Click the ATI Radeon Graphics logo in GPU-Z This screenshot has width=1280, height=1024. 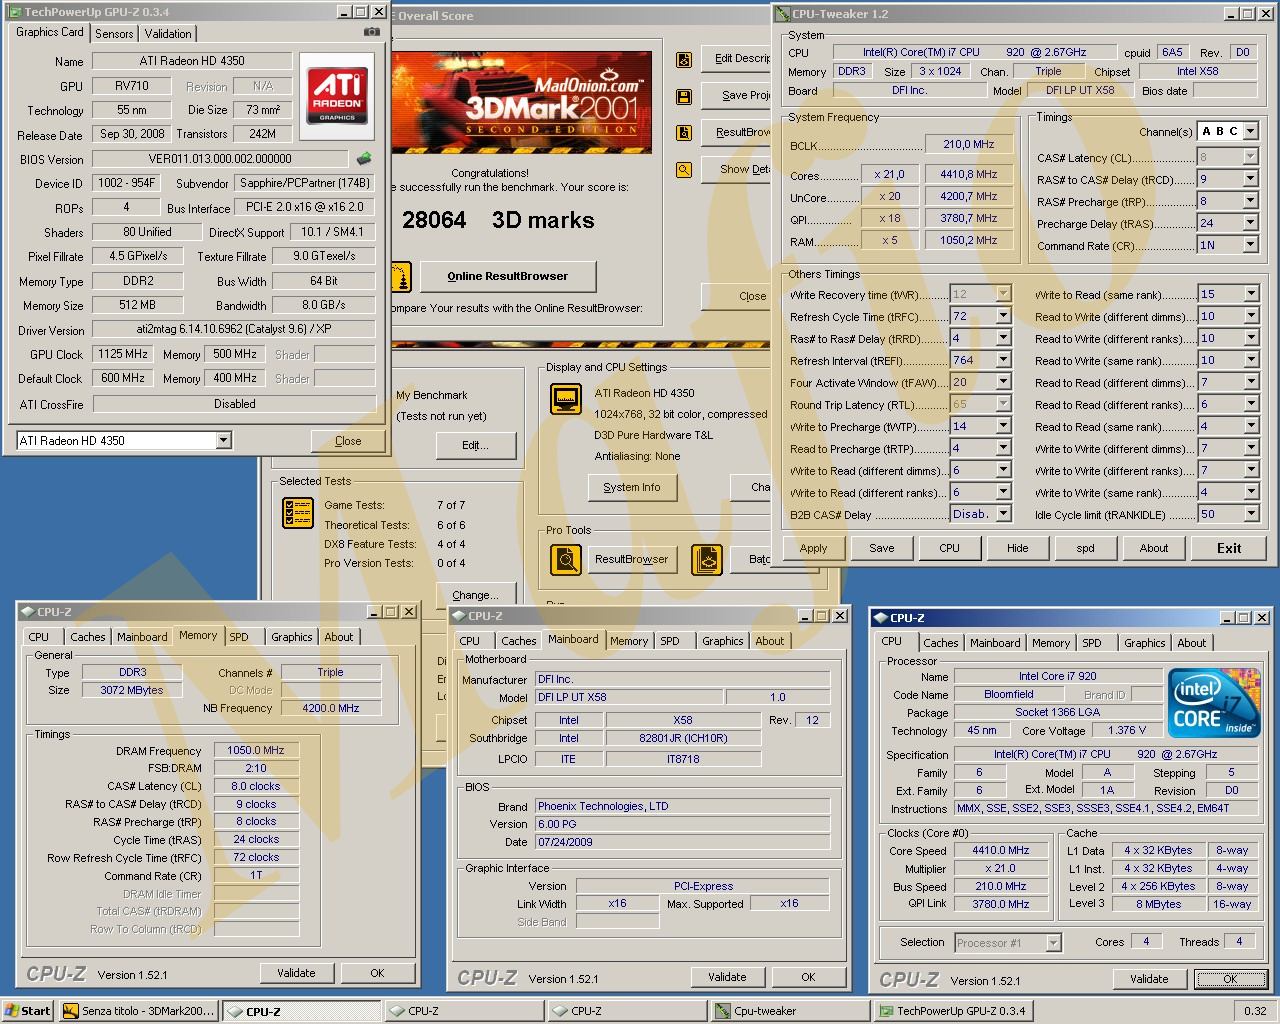[x=337, y=94]
